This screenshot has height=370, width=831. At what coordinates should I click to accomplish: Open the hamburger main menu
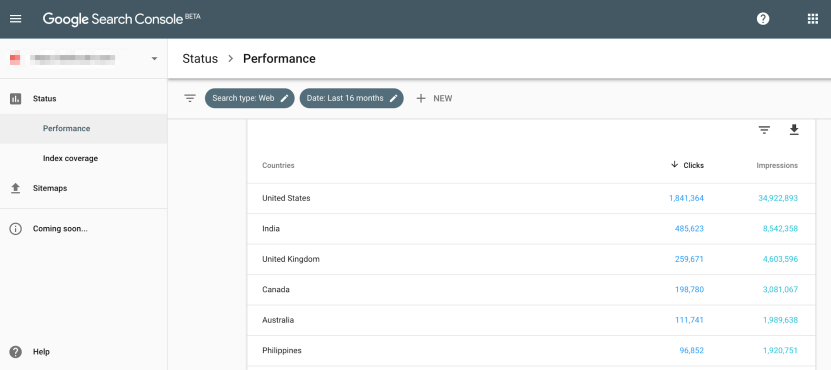tap(15, 19)
